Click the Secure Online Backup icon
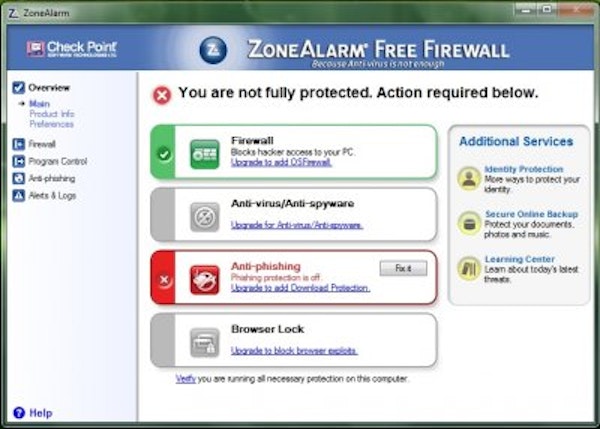The width and height of the screenshot is (600, 429). (468, 223)
